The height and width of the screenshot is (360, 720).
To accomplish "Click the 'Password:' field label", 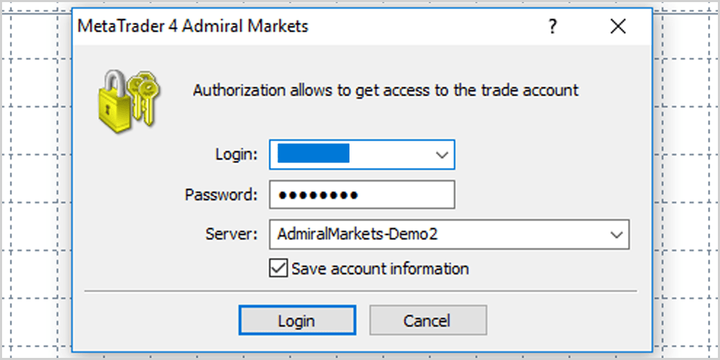I will 221,195.
